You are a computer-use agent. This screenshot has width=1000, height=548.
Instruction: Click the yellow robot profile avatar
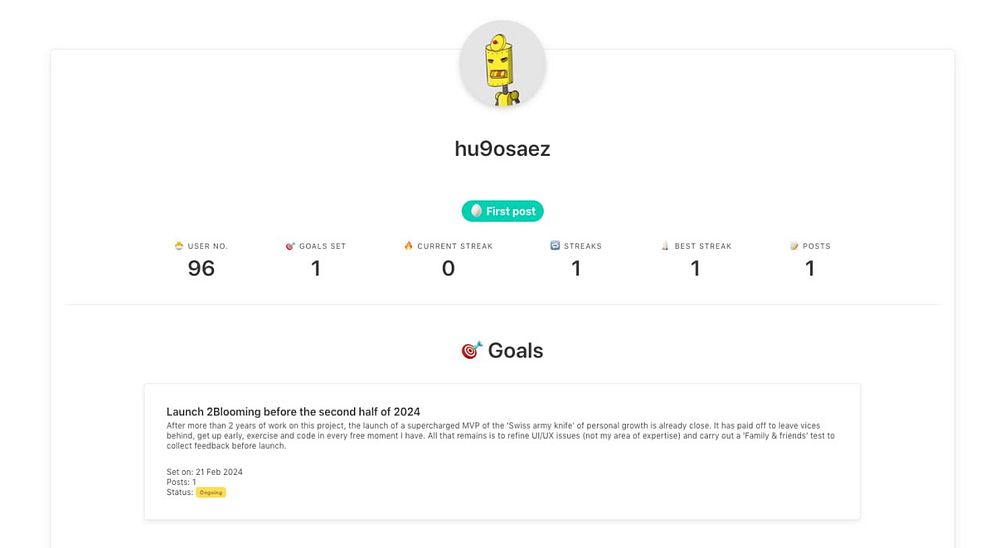coord(502,65)
